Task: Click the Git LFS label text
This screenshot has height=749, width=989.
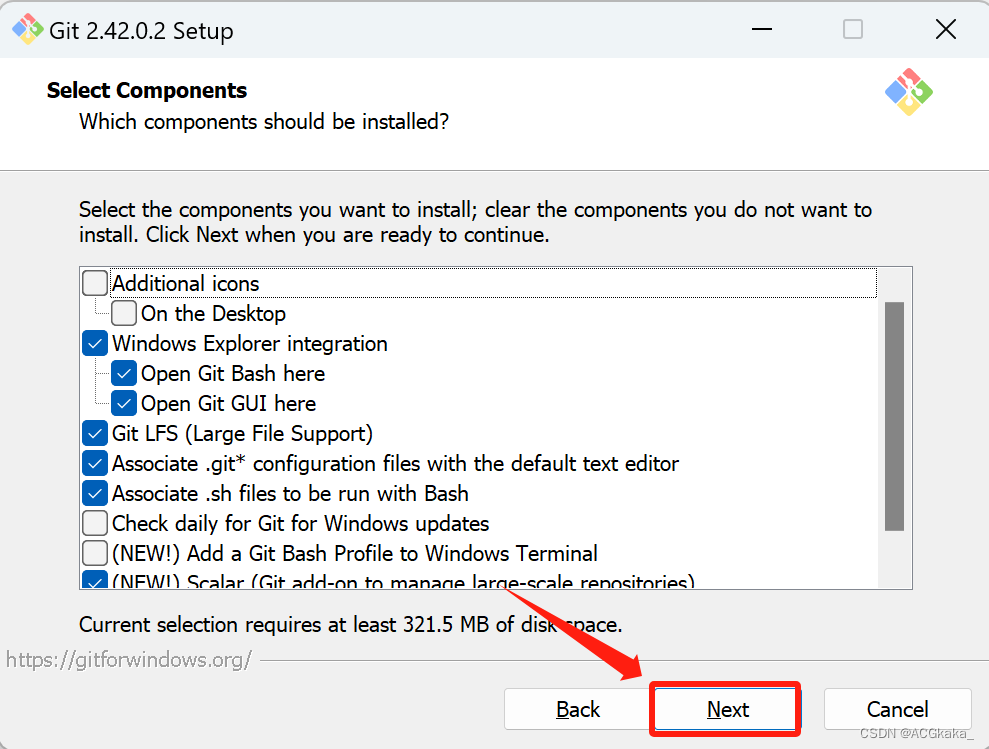Action: (x=242, y=434)
